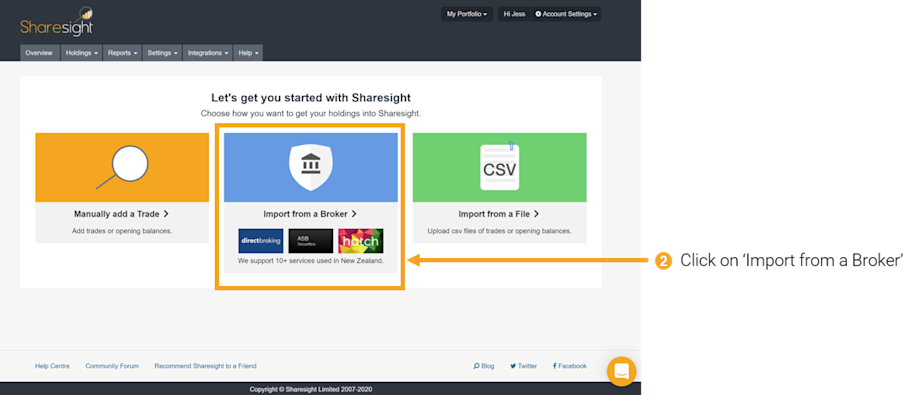Click the CSV file image

click(x=499, y=167)
